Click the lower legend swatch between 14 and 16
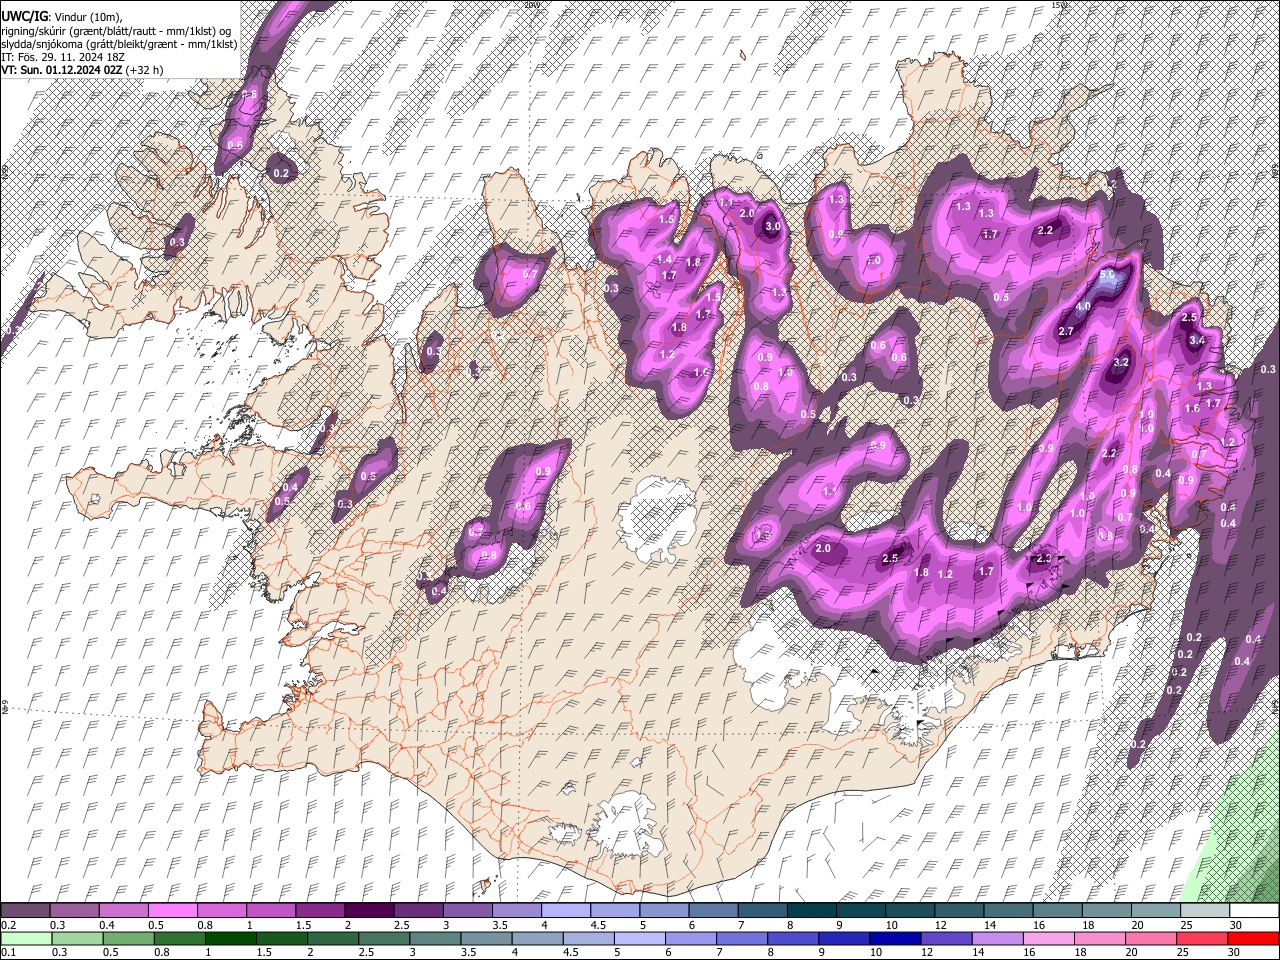Image resolution: width=1280 pixels, height=960 pixels. pyautogui.click(x=997, y=938)
